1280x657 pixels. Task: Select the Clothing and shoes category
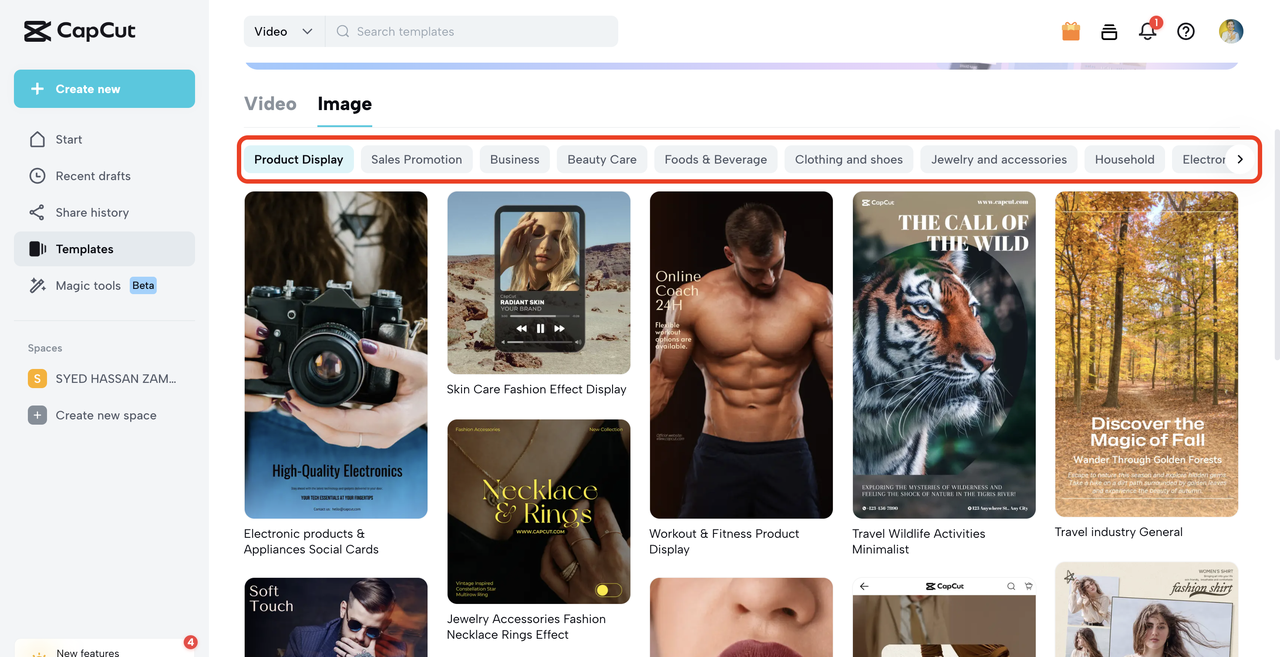(849, 159)
